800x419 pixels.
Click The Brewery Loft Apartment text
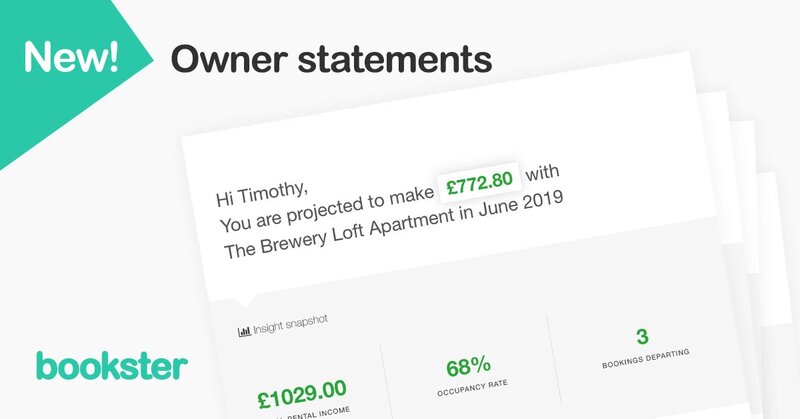pos(338,233)
